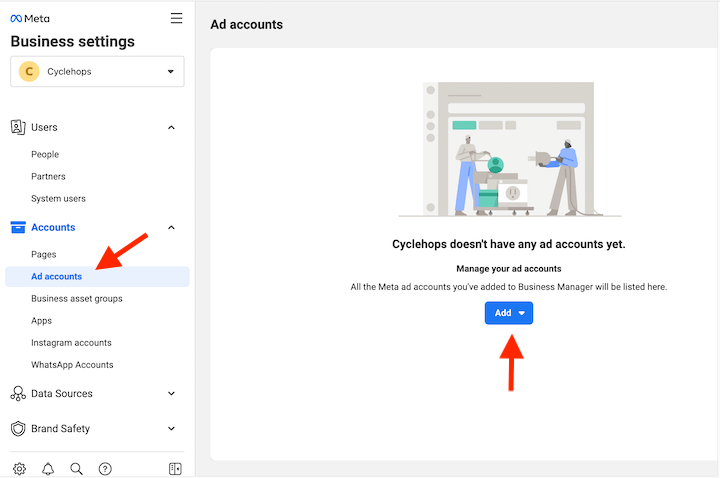Collapse the Users section chevron

[x=171, y=128]
